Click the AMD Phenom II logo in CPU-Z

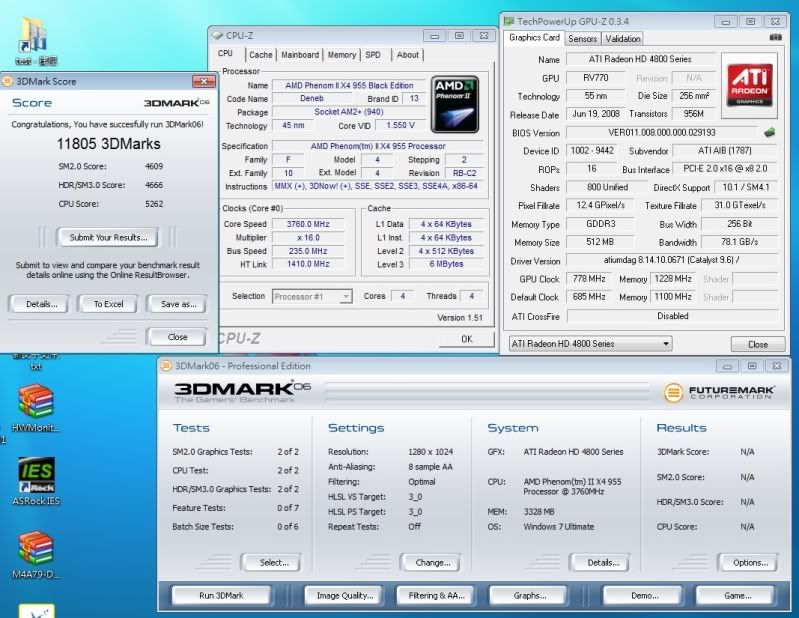(455, 104)
